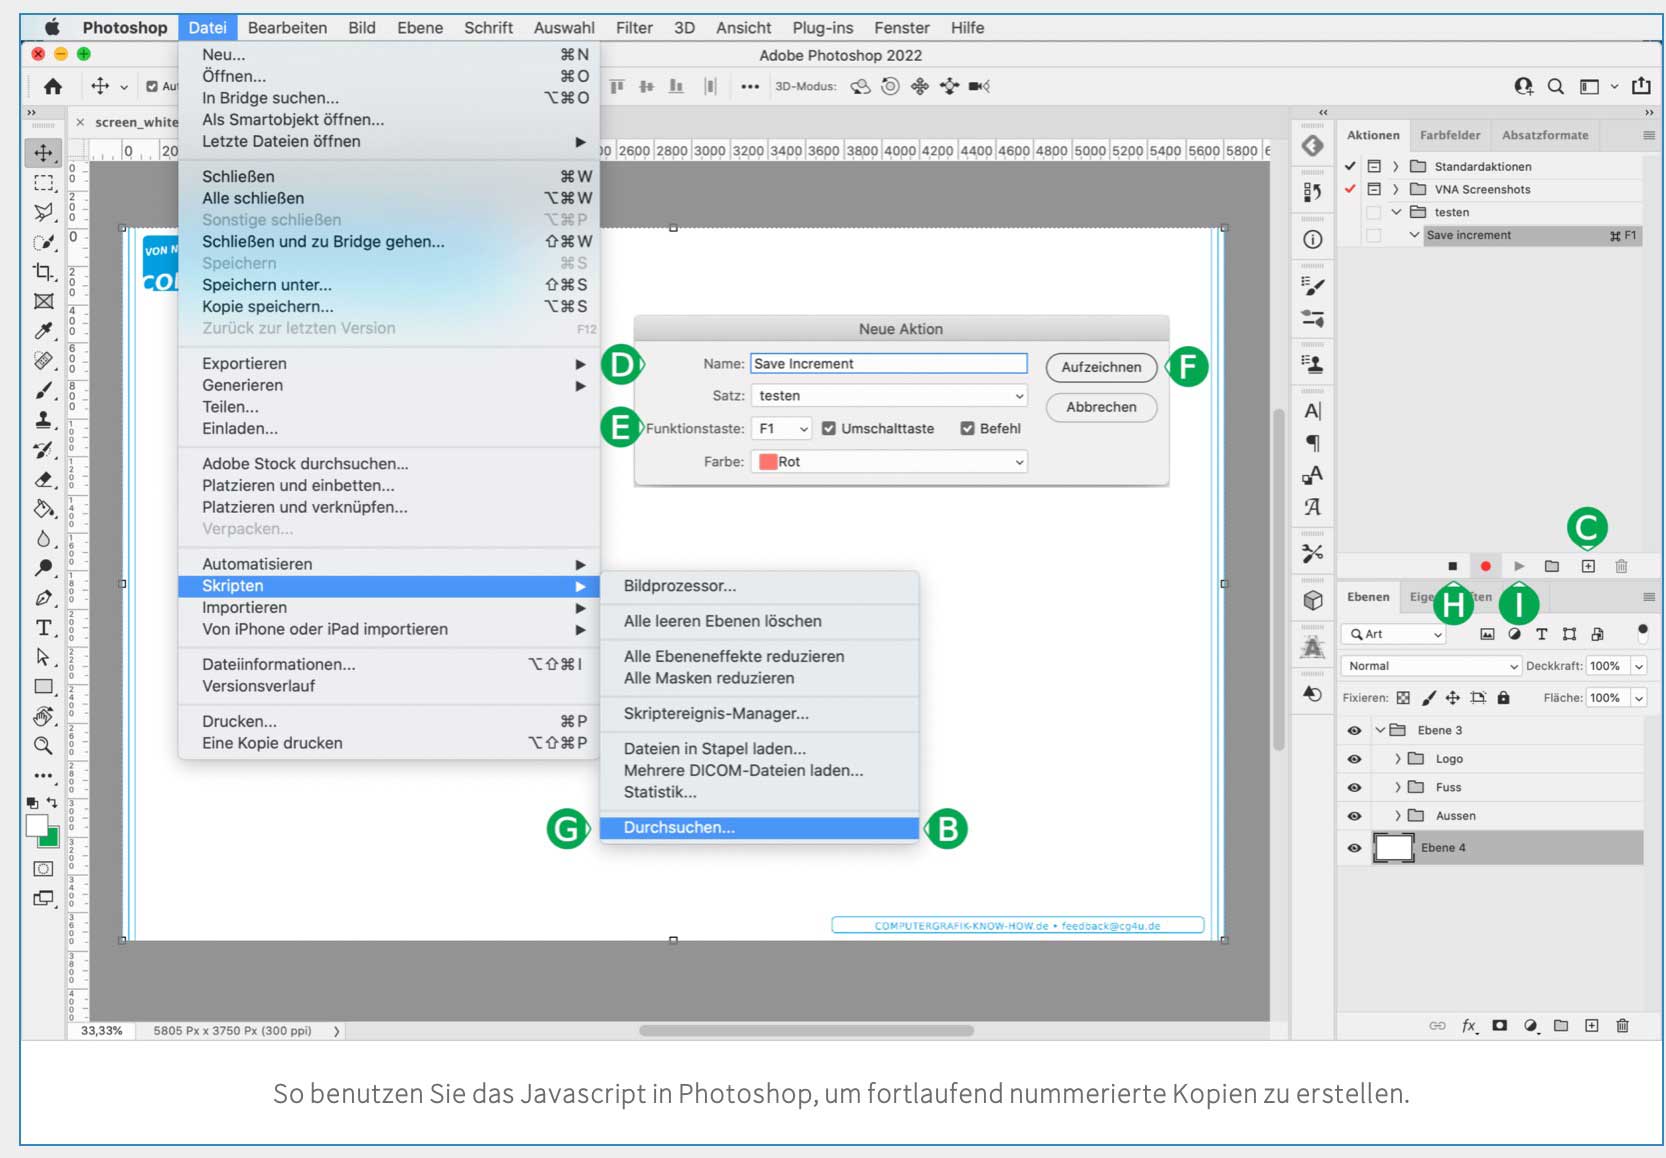Open the Bearbeiten menu
Image resolution: width=1666 pixels, height=1158 pixels.
[287, 28]
